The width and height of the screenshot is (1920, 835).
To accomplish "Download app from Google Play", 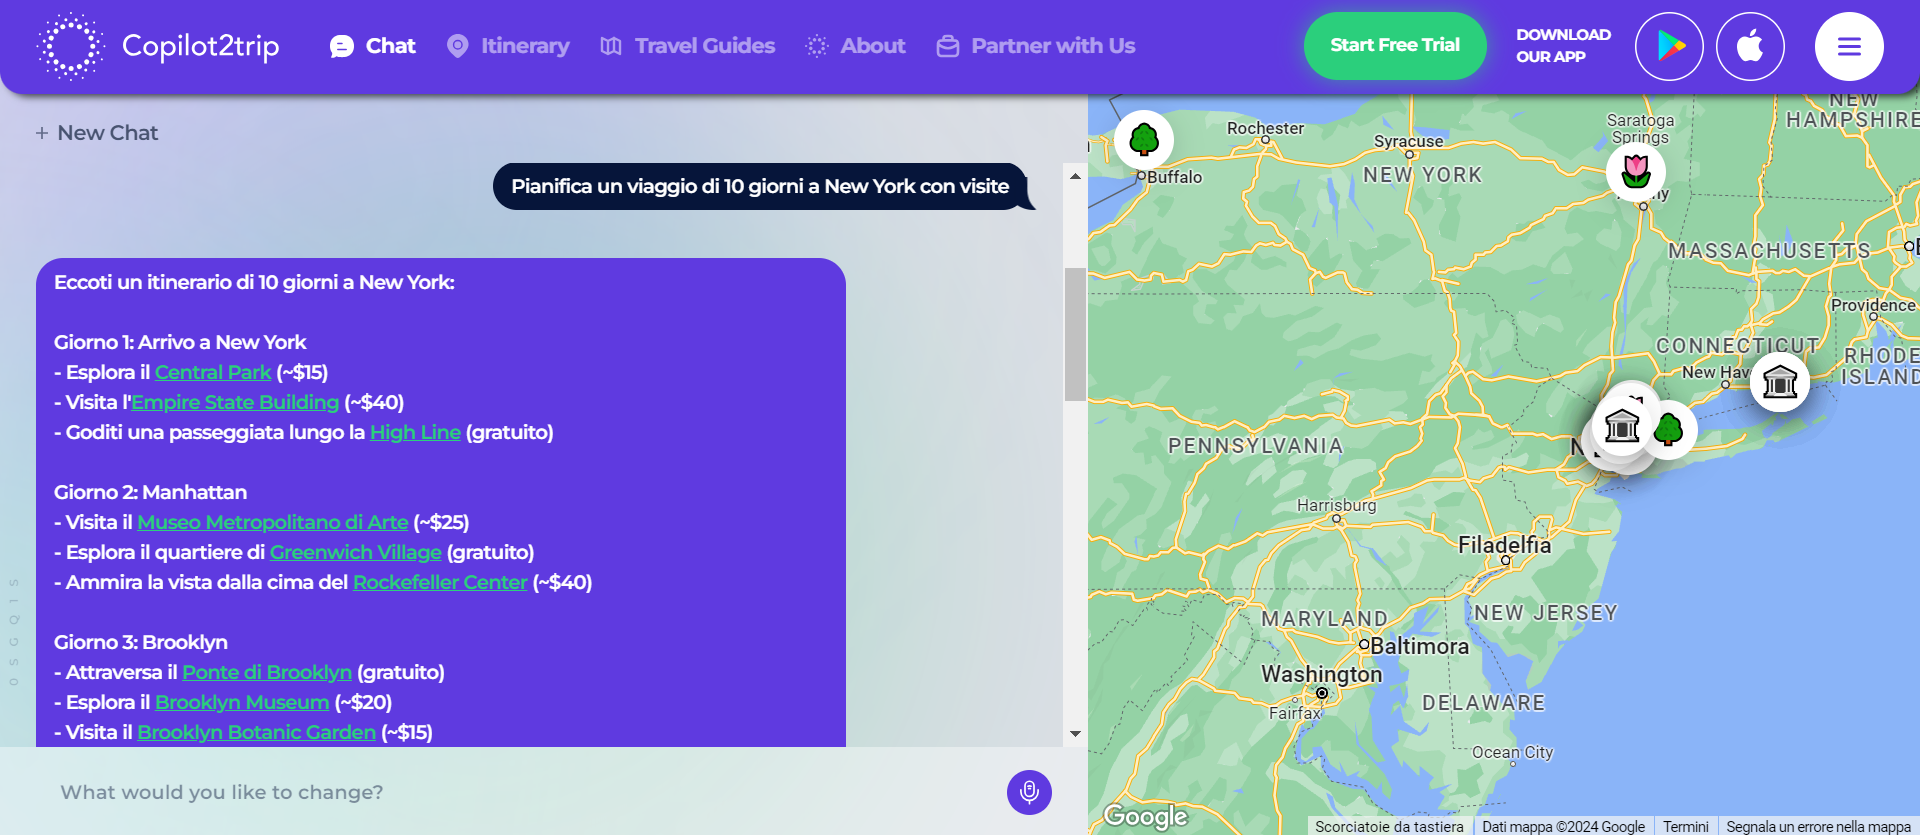I will click(1669, 46).
